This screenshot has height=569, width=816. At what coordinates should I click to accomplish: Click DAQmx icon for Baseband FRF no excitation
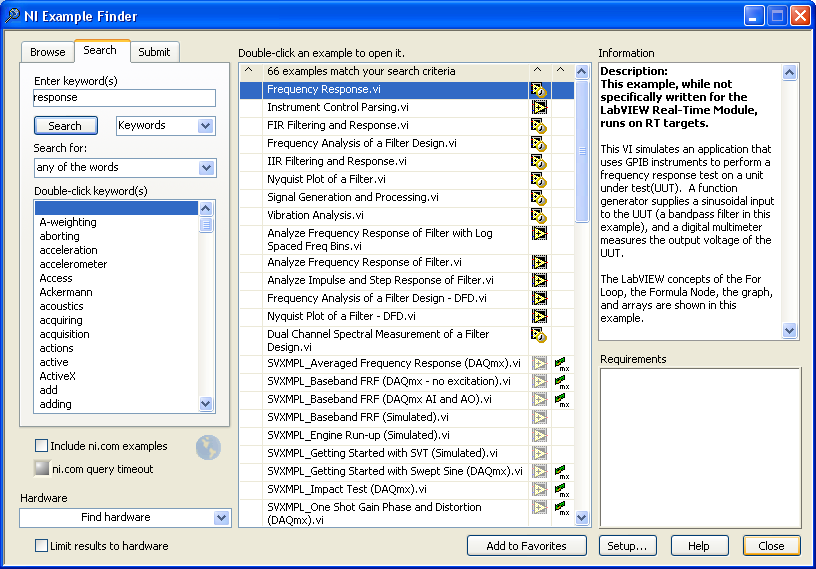tap(562, 382)
